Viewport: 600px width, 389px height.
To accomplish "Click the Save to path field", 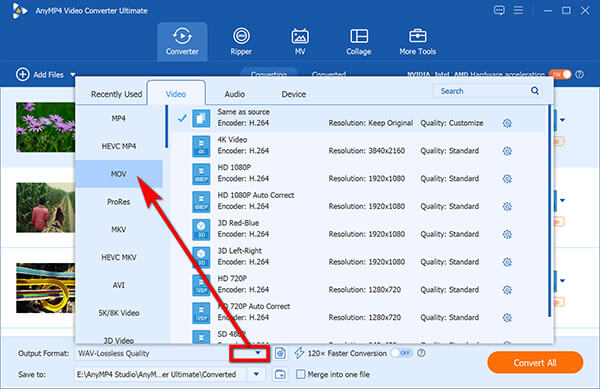I will (x=161, y=374).
